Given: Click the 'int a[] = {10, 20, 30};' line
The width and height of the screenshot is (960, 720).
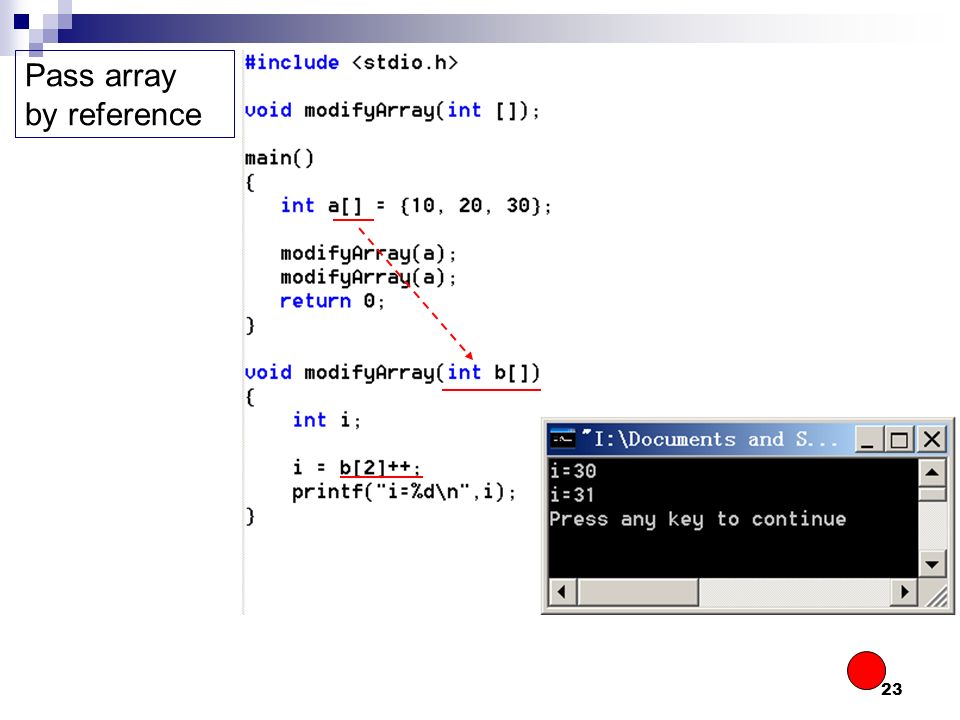Looking at the screenshot, I should (416, 206).
